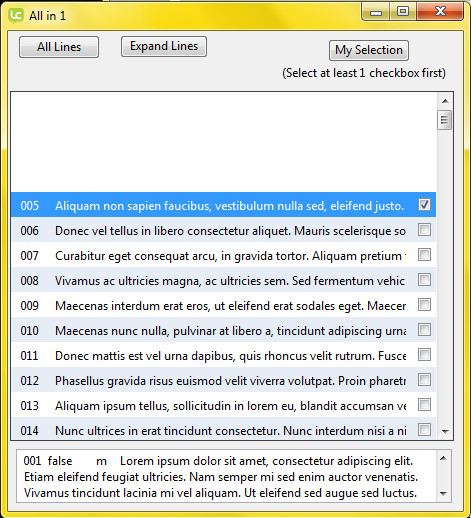
Task: Tick the checkbox for line 006
Action: 424,230
